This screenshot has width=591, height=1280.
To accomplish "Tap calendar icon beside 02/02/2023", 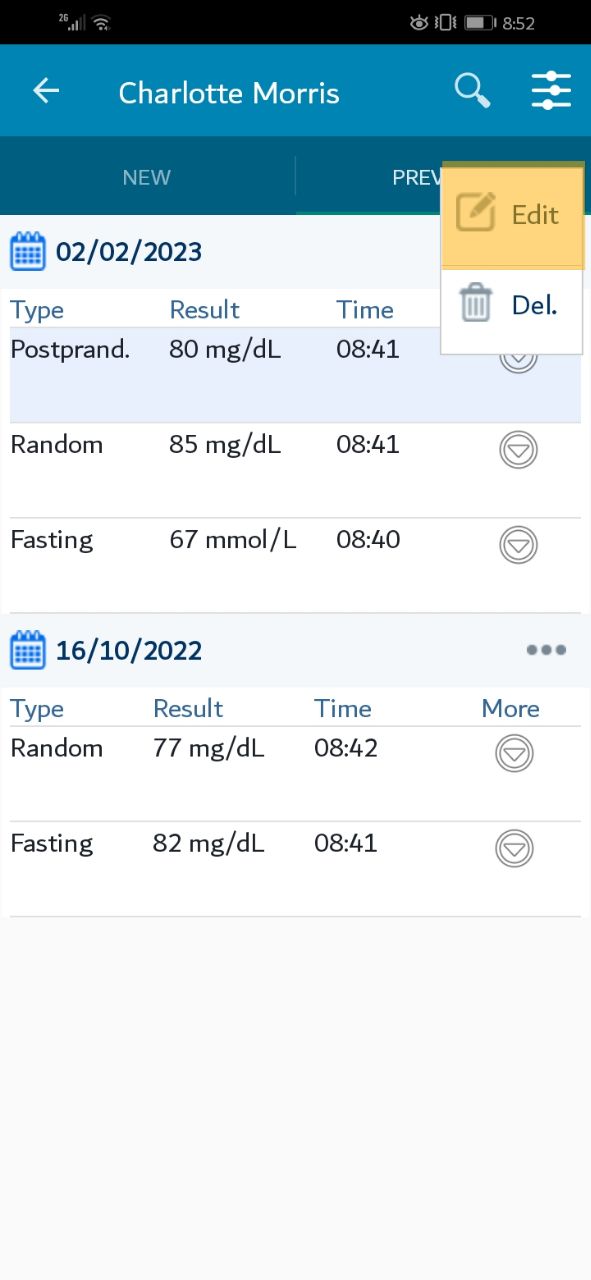I will coord(28,251).
